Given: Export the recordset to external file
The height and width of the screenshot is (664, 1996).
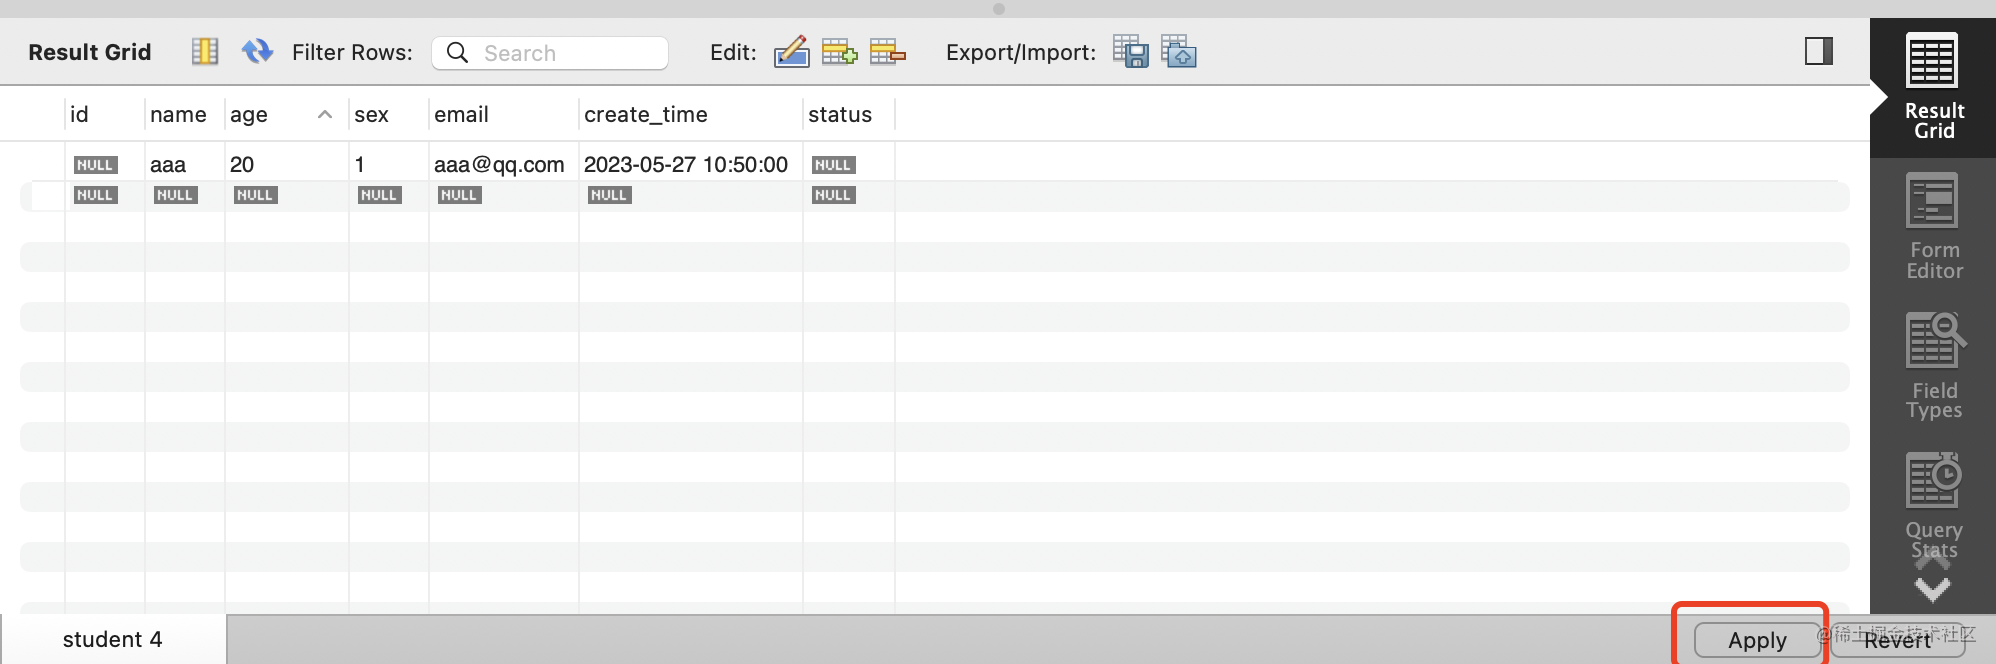Looking at the screenshot, I should tap(1131, 51).
